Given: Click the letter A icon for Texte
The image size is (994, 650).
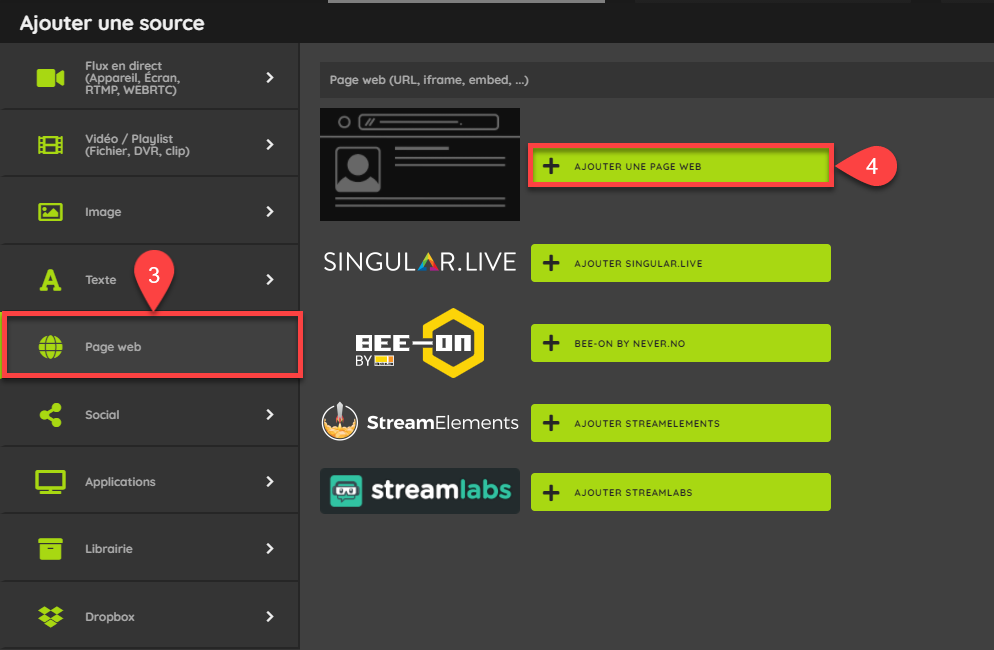Looking at the screenshot, I should click(x=51, y=280).
